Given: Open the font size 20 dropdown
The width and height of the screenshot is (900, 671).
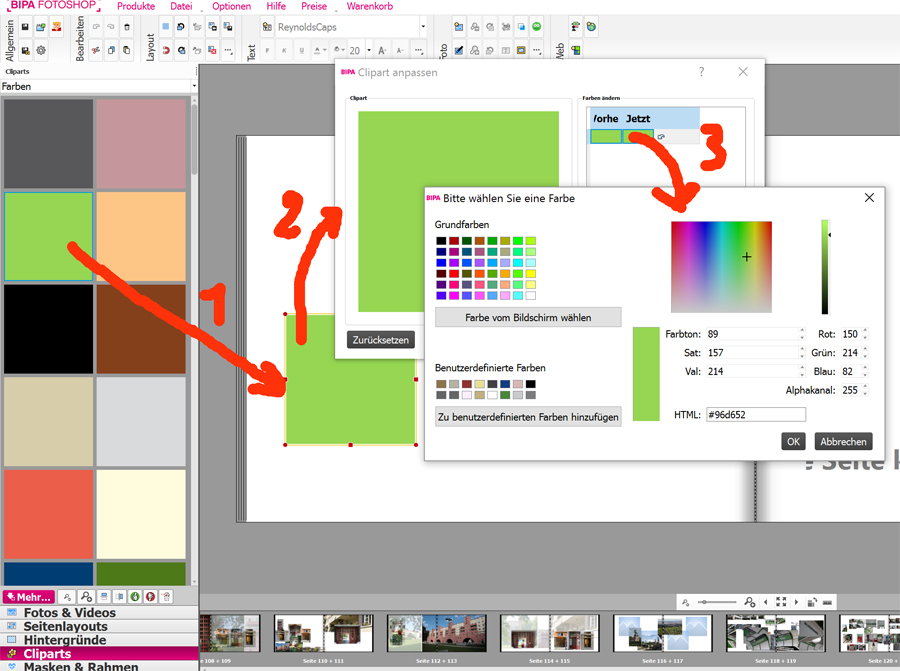Looking at the screenshot, I should tap(369, 50).
